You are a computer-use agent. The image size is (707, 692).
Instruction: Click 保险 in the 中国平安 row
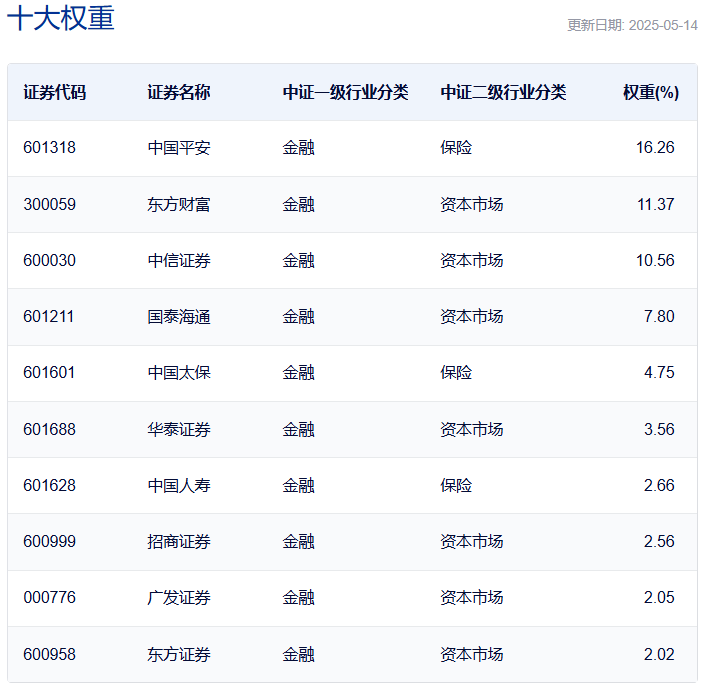456,148
